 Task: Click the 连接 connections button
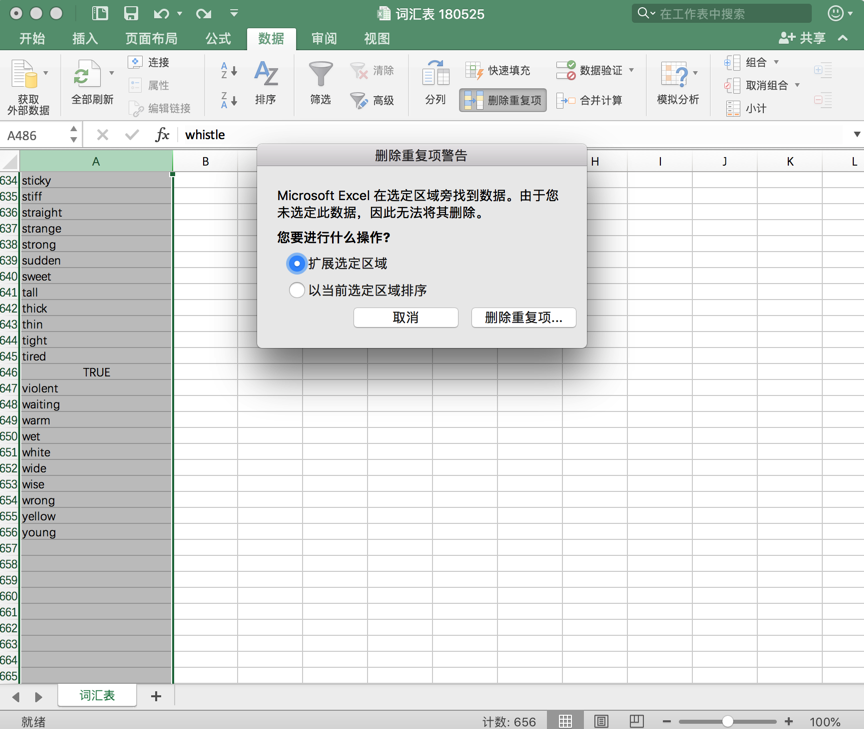click(149, 62)
